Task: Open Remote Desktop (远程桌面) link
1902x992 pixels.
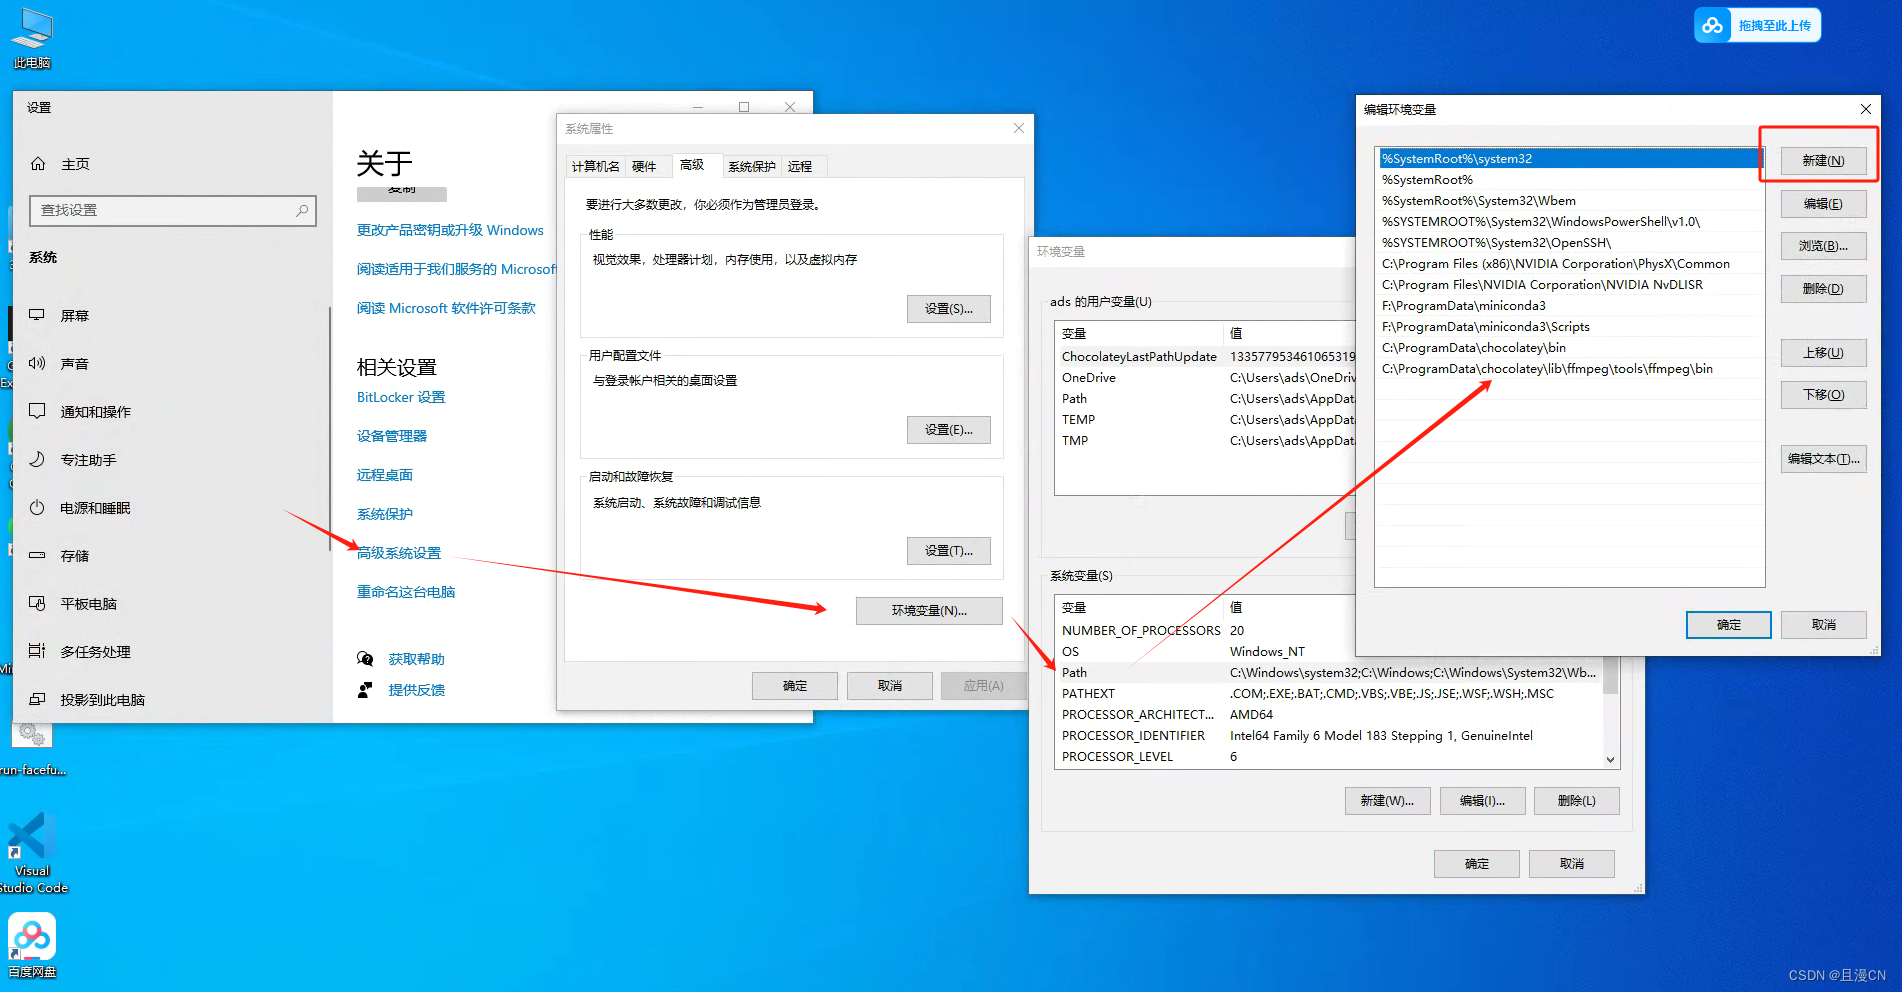Action: point(385,475)
